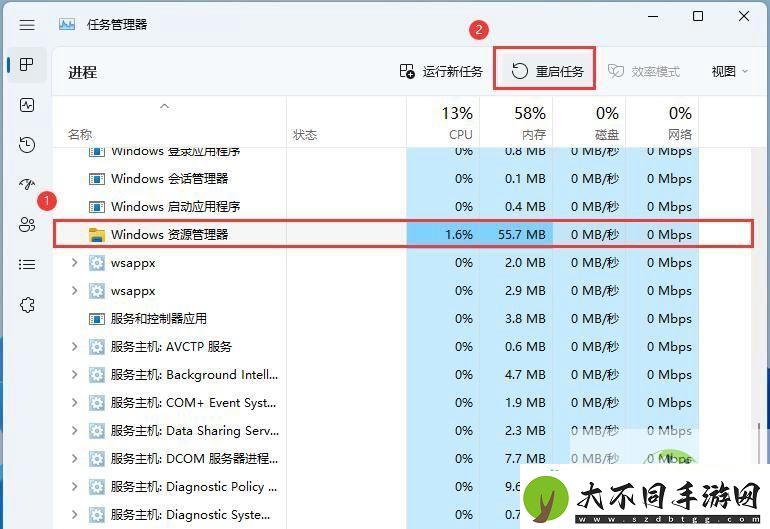Click gear icon of 服务主机: DCOM 服务器进程...
The image size is (770, 529).
tap(97, 459)
